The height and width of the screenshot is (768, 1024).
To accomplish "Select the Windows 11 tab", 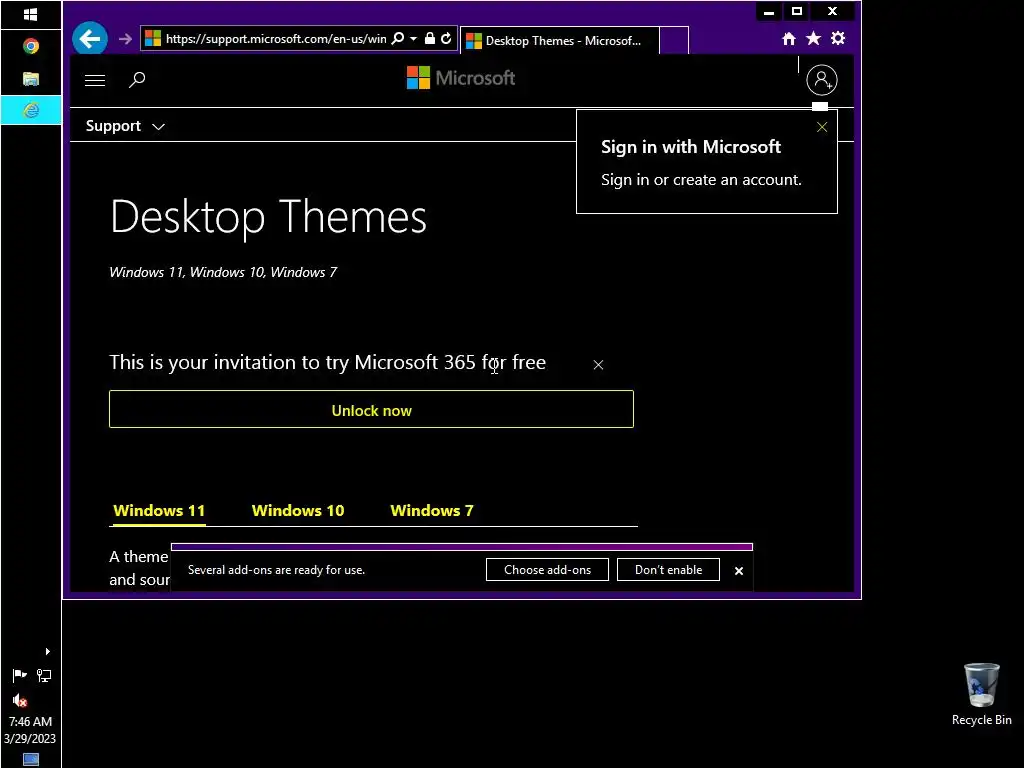I will click(x=159, y=511).
